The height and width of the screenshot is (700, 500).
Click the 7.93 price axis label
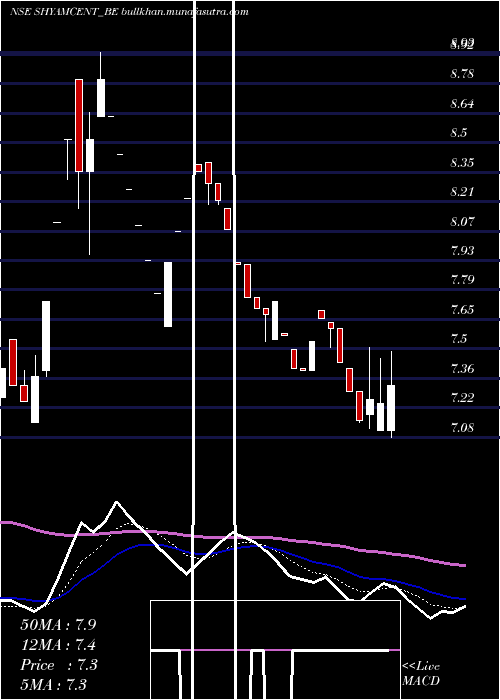[x=462, y=250]
